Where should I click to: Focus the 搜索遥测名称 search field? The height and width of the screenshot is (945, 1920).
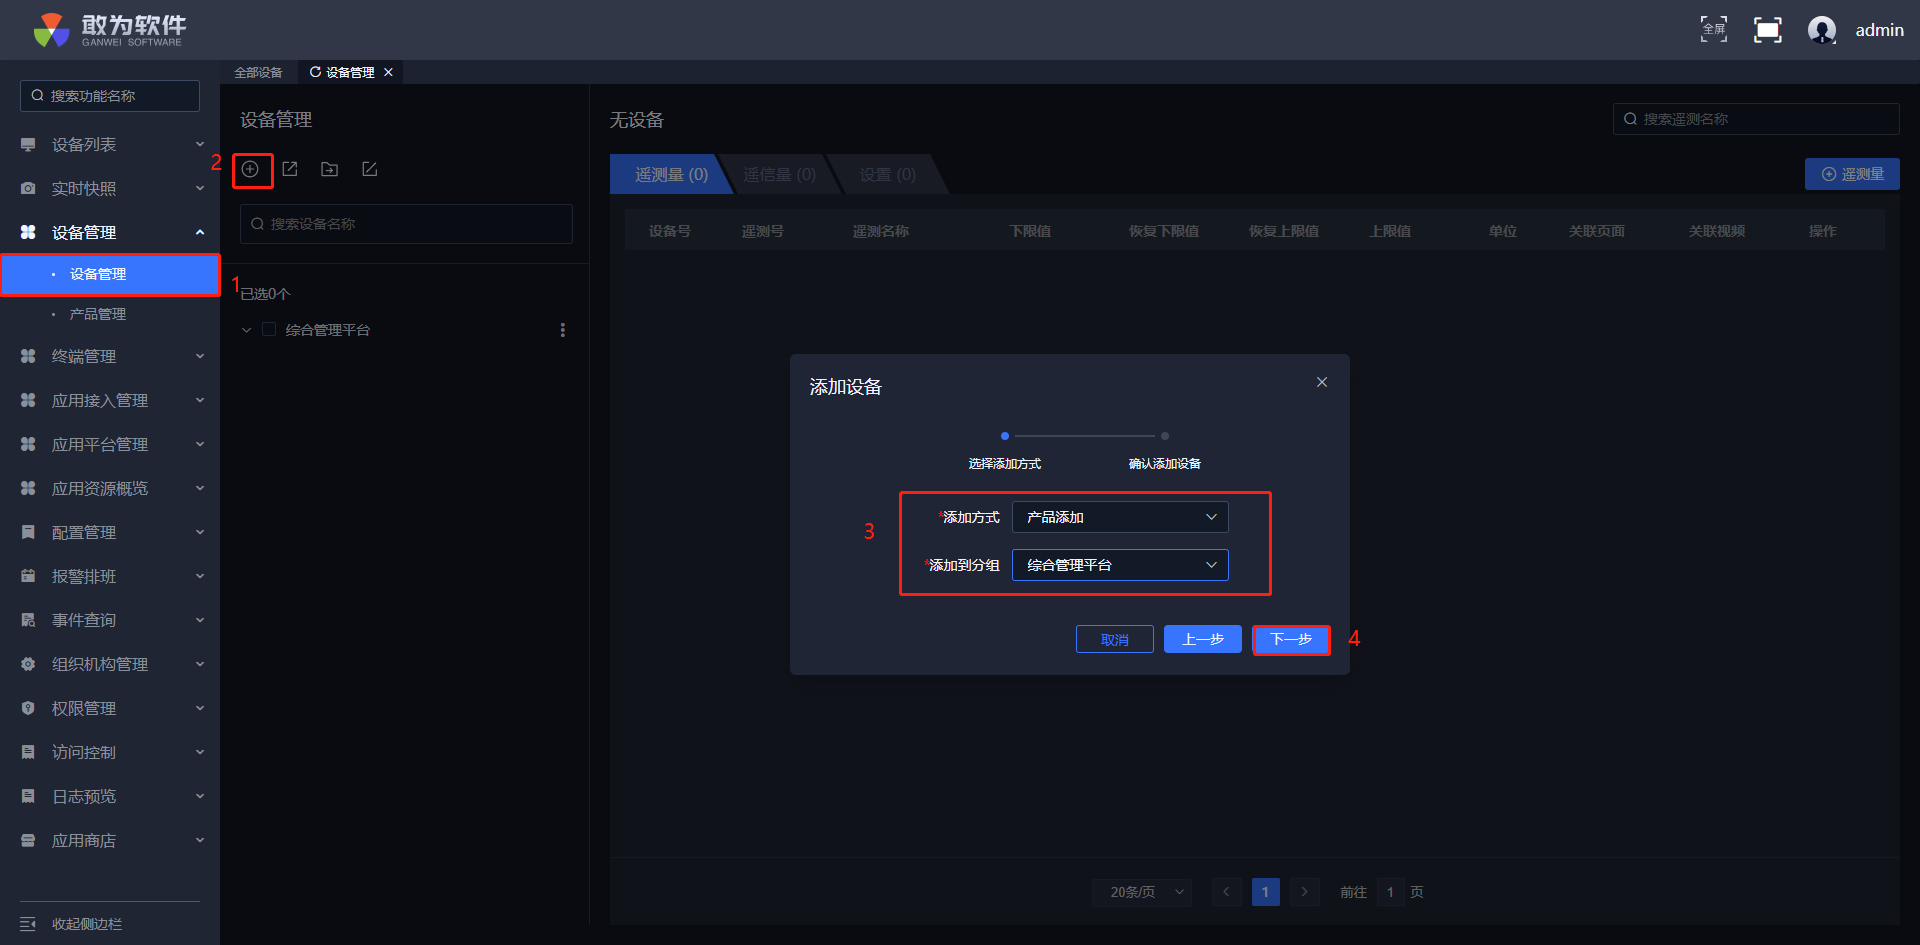point(1756,119)
